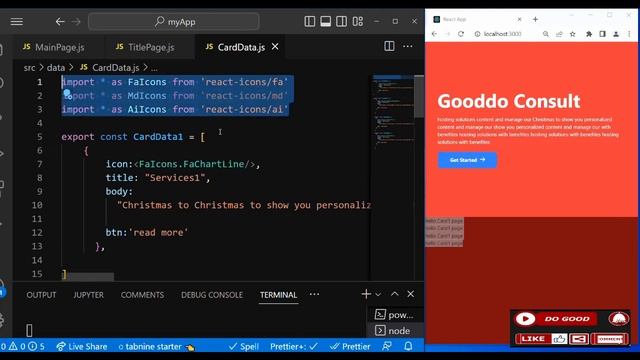
Task: Toggle the browser side panel icon
Action: pos(602,34)
